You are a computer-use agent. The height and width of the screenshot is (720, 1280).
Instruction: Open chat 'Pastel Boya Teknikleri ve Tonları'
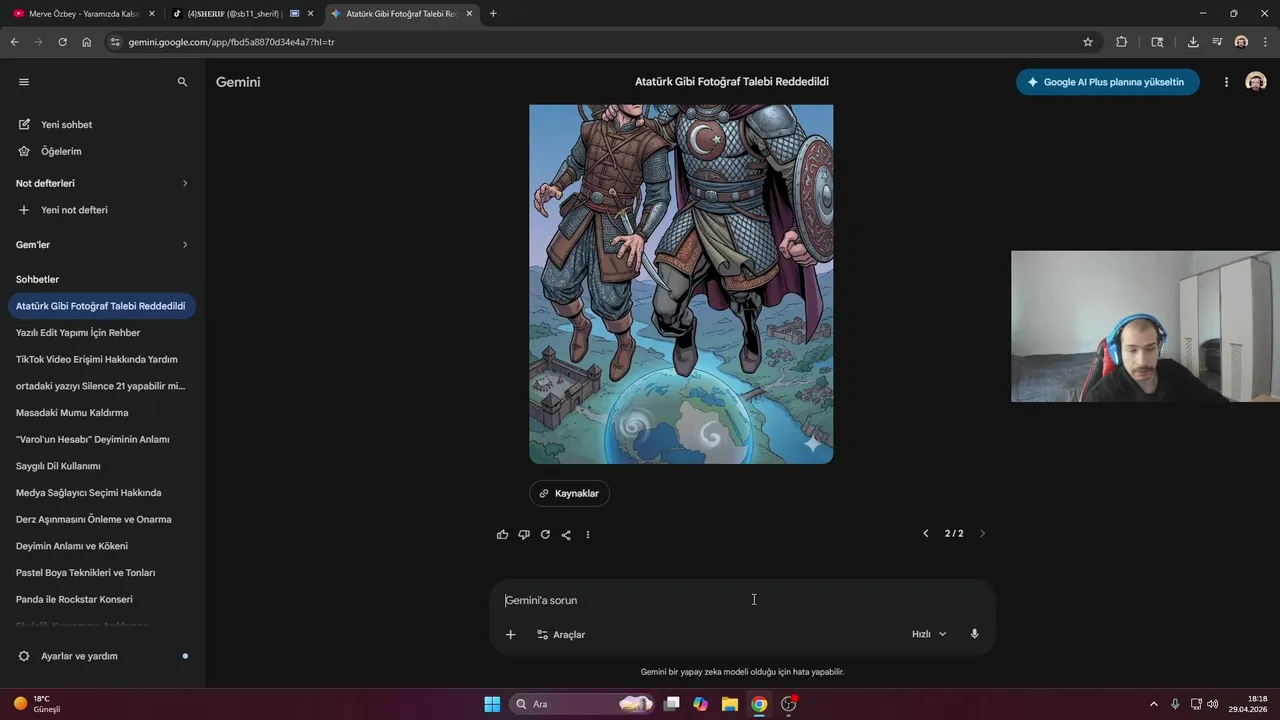pos(100,573)
